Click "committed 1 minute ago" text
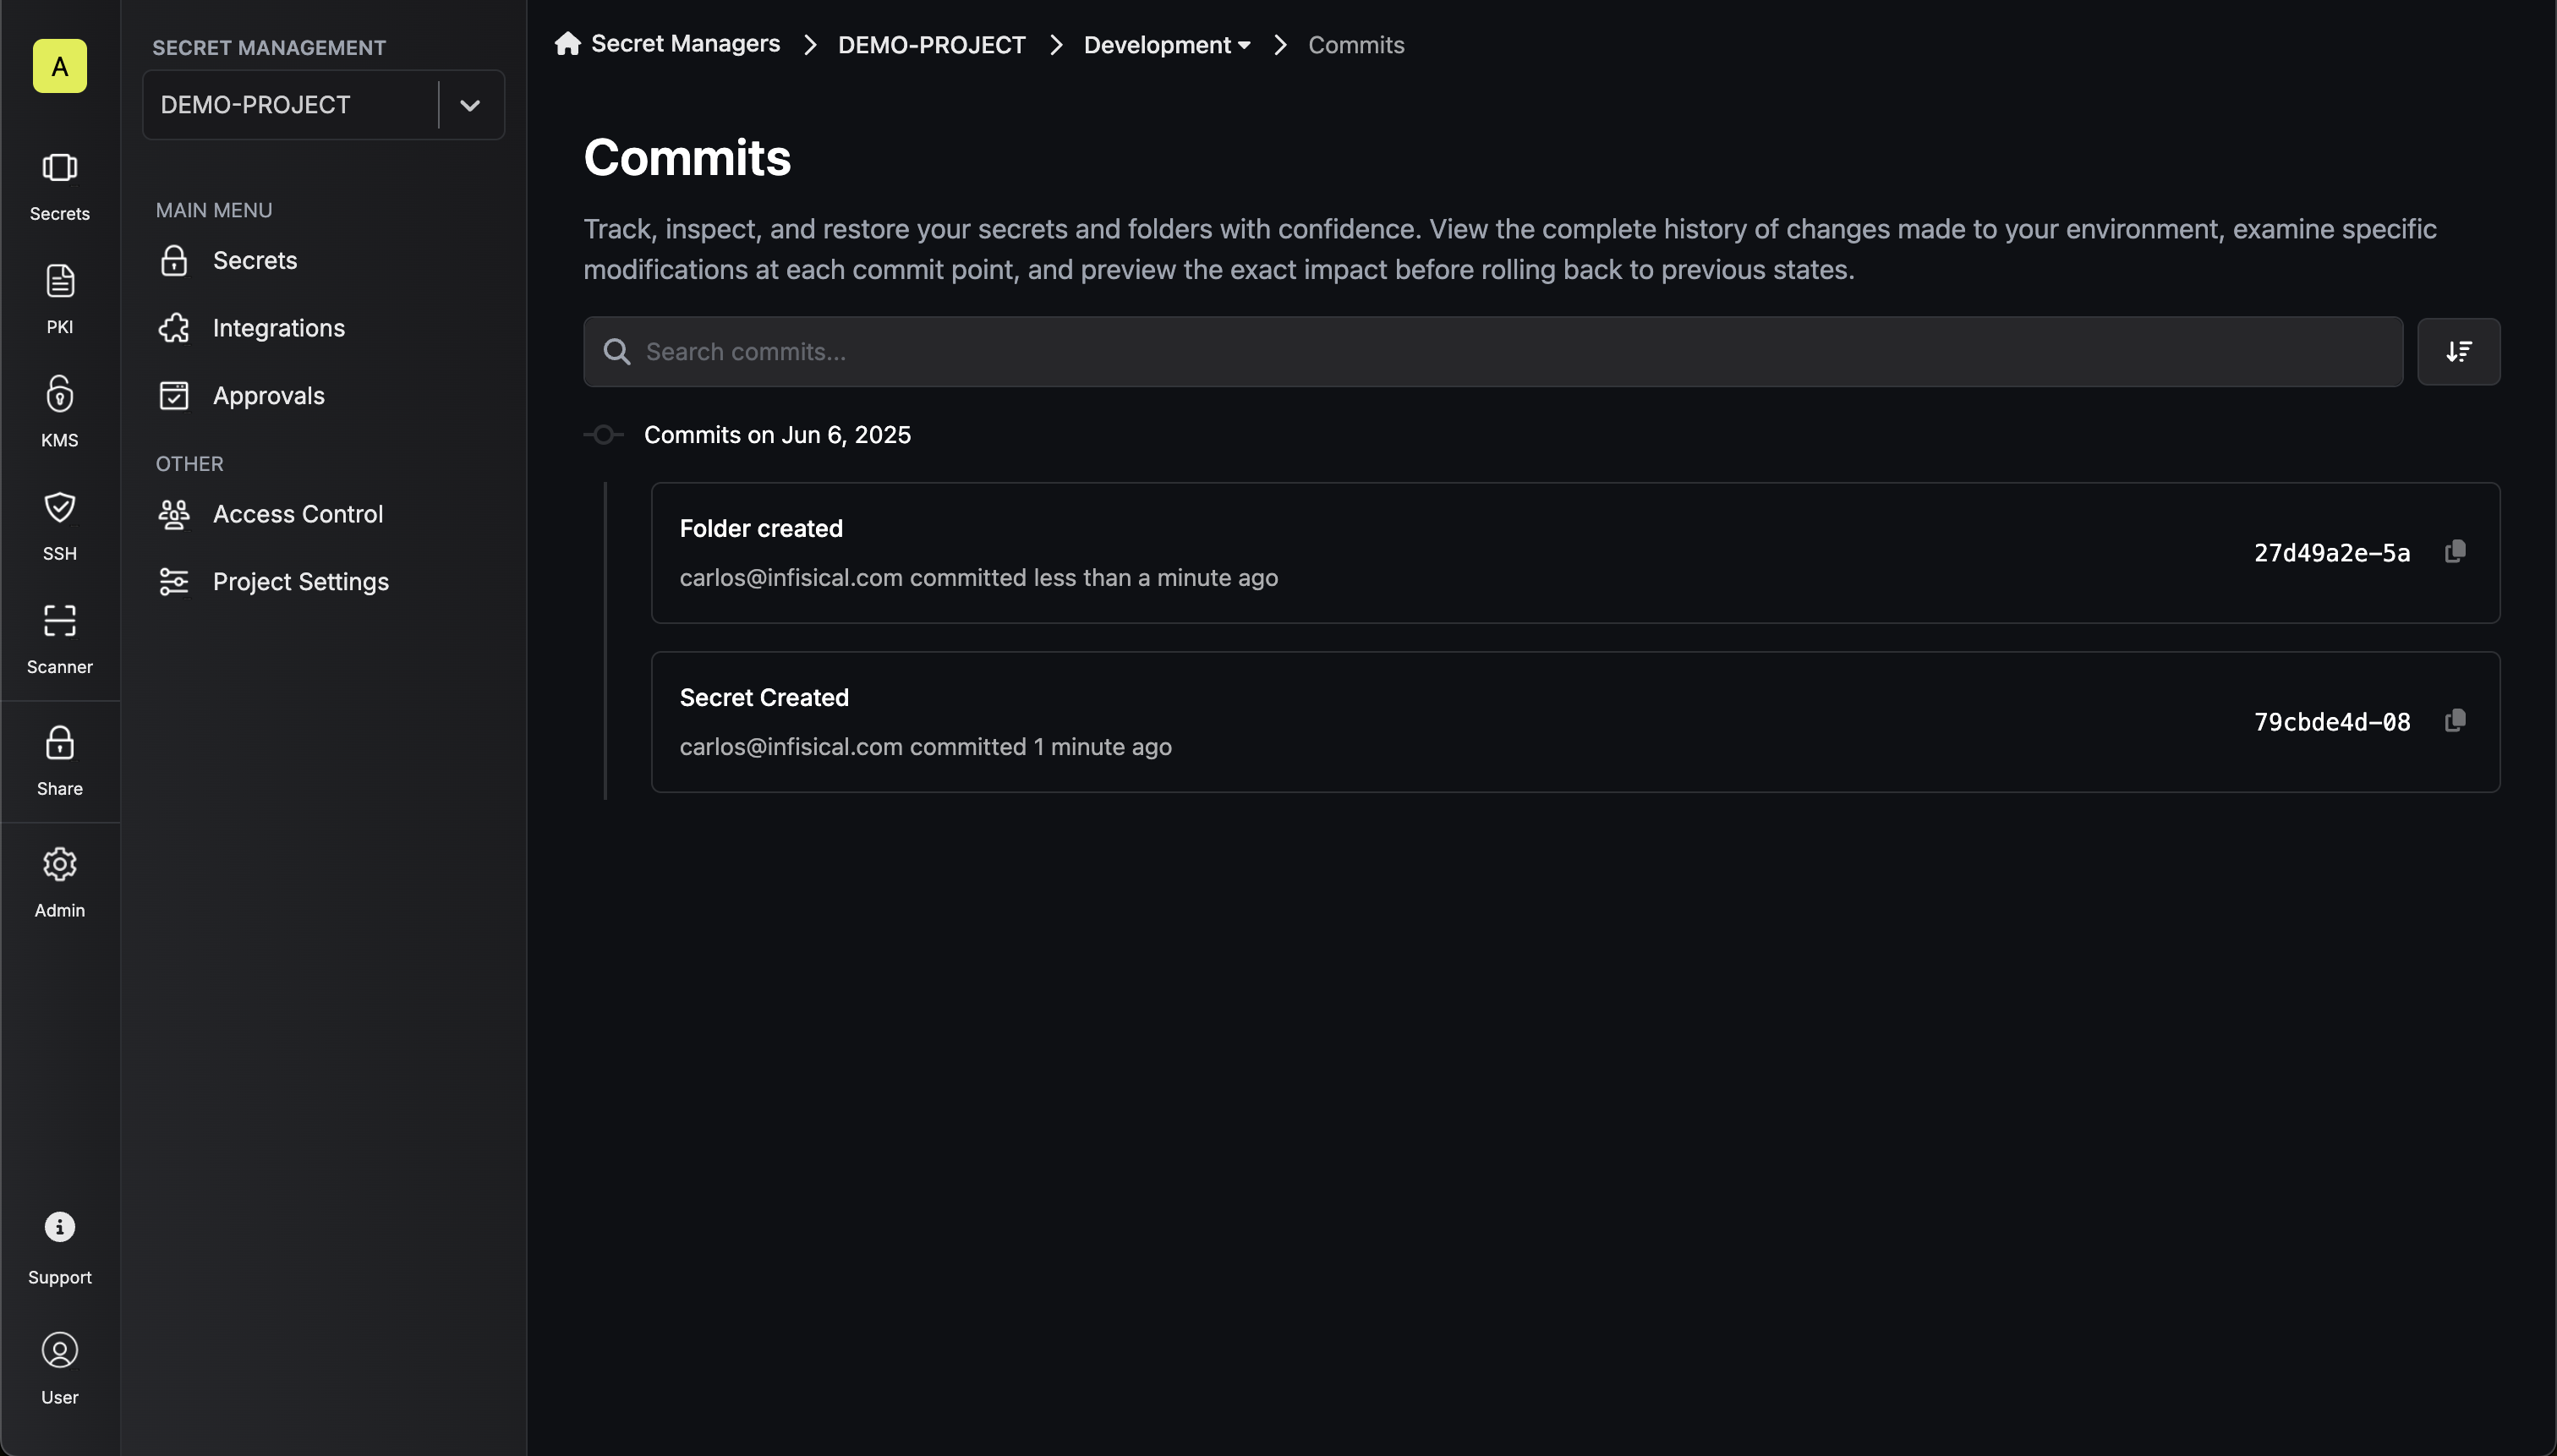Image resolution: width=2557 pixels, height=1456 pixels. [1040, 747]
